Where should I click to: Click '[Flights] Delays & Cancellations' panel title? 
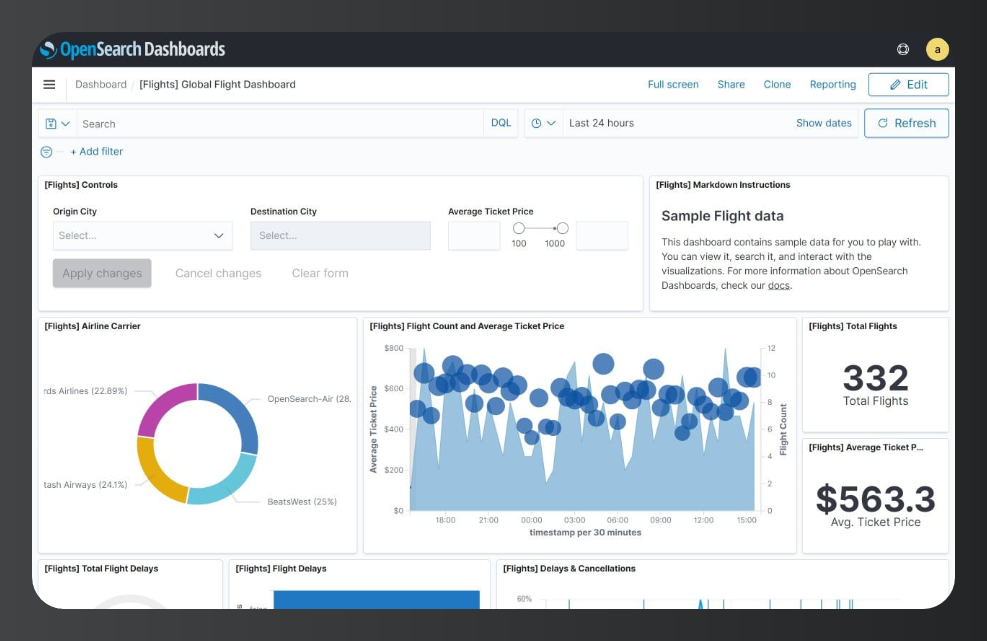coord(569,569)
